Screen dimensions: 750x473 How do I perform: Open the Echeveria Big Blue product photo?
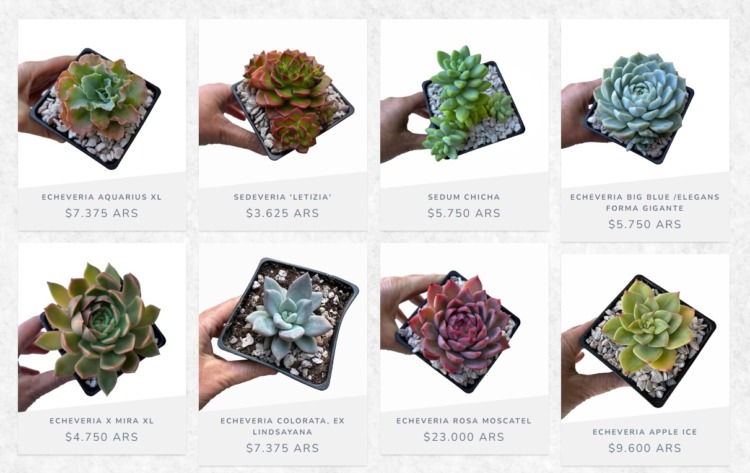(x=645, y=103)
